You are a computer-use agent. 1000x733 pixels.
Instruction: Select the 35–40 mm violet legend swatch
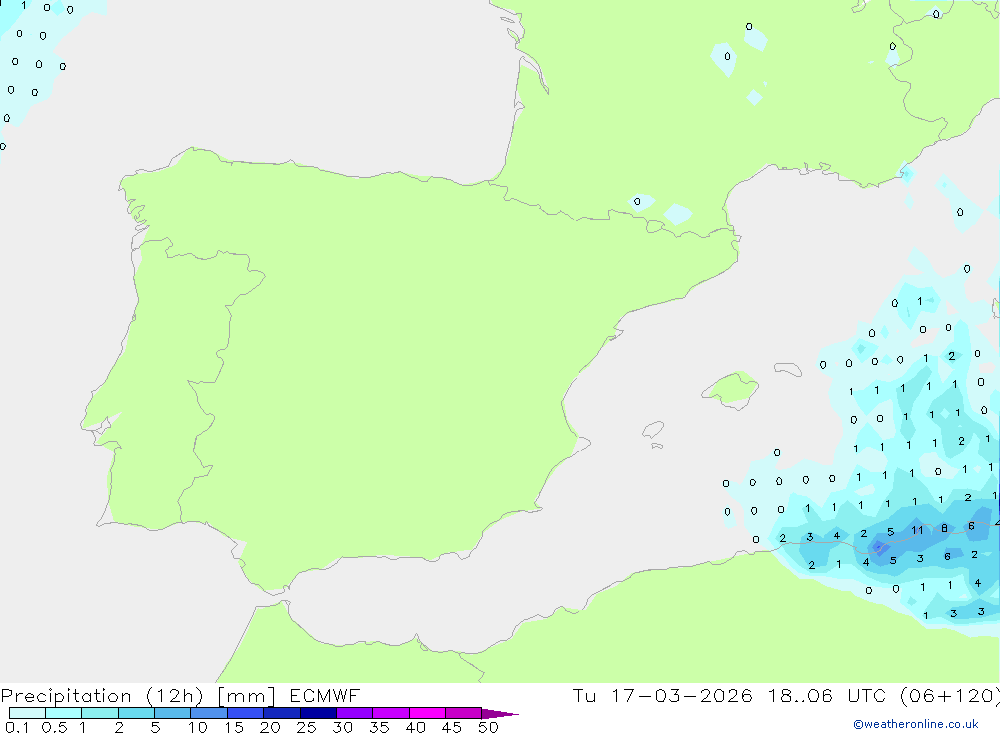tap(390, 713)
